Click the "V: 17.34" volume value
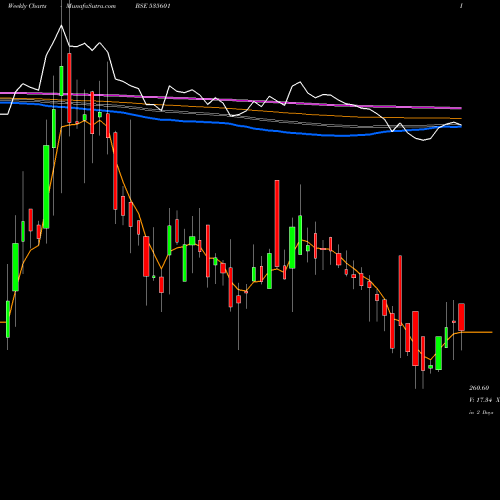This screenshot has width=500, height=500. coord(480,400)
